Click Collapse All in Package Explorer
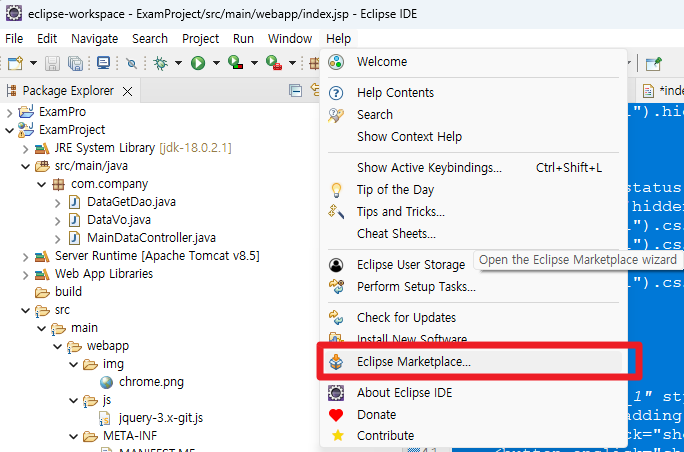The width and height of the screenshot is (684, 452). [x=296, y=91]
